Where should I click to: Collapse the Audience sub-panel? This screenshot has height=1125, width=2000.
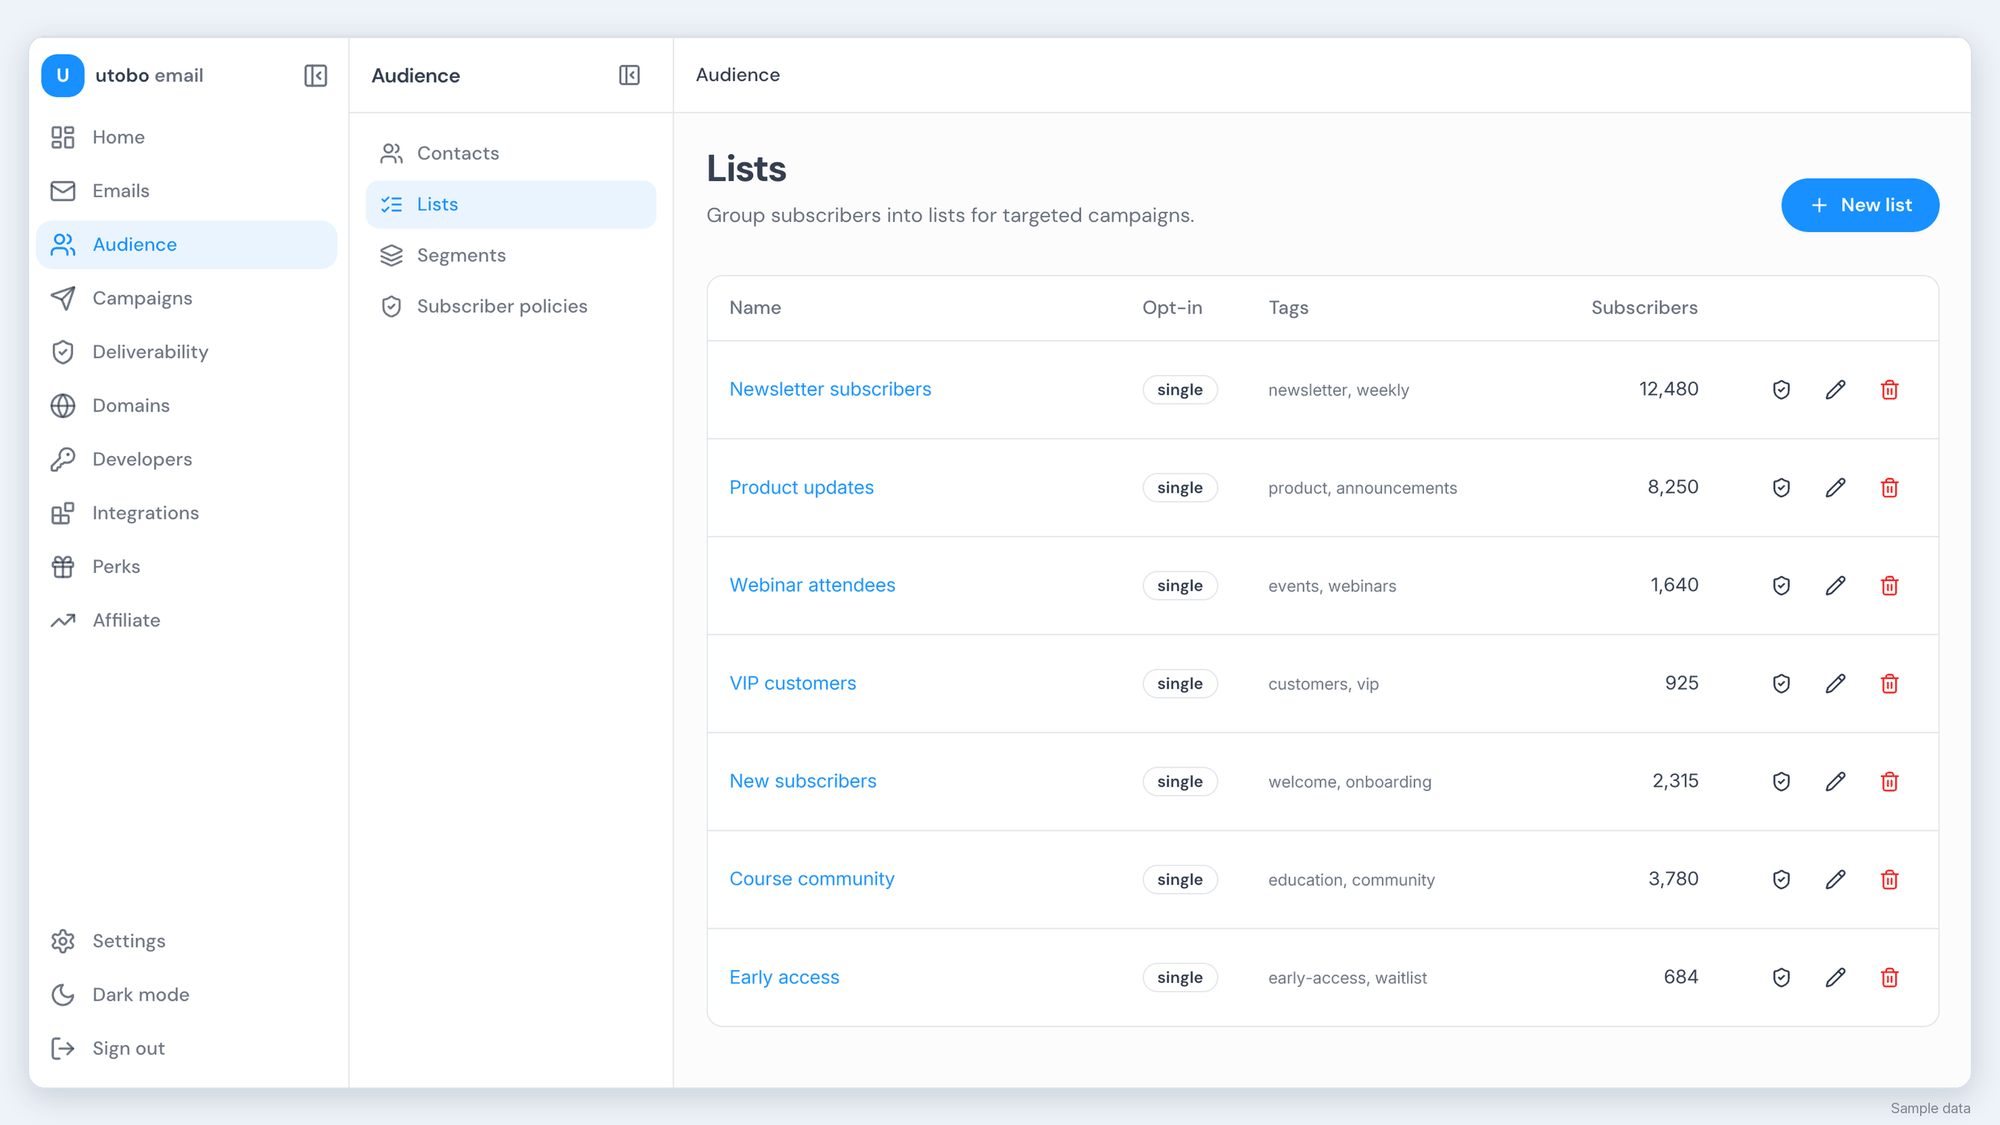click(629, 76)
